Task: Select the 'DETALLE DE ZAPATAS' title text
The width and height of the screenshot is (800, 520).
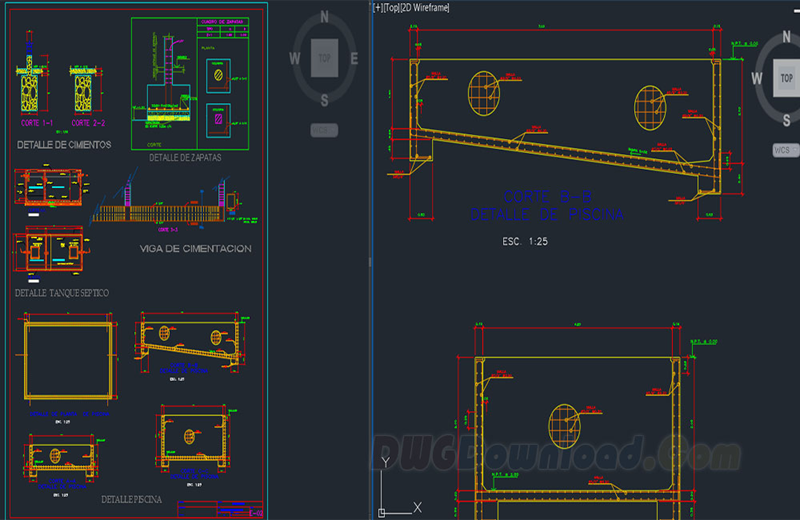Action: tap(185, 158)
